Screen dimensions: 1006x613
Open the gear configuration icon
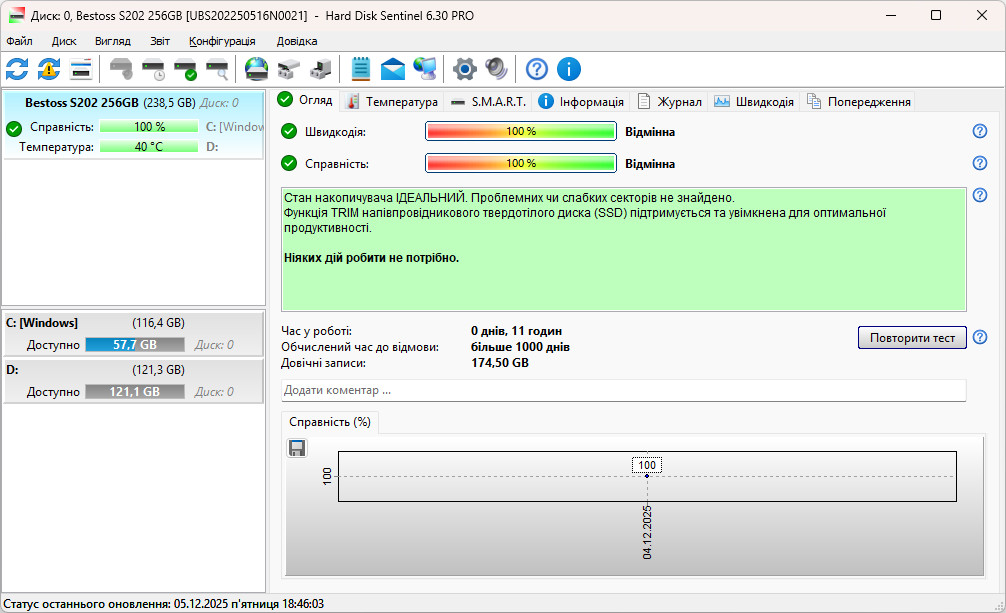tap(465, 69)
